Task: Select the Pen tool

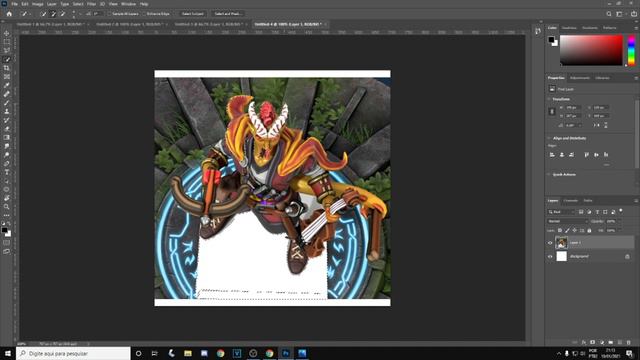Action: pyautogui.click(x=7, y=164)
